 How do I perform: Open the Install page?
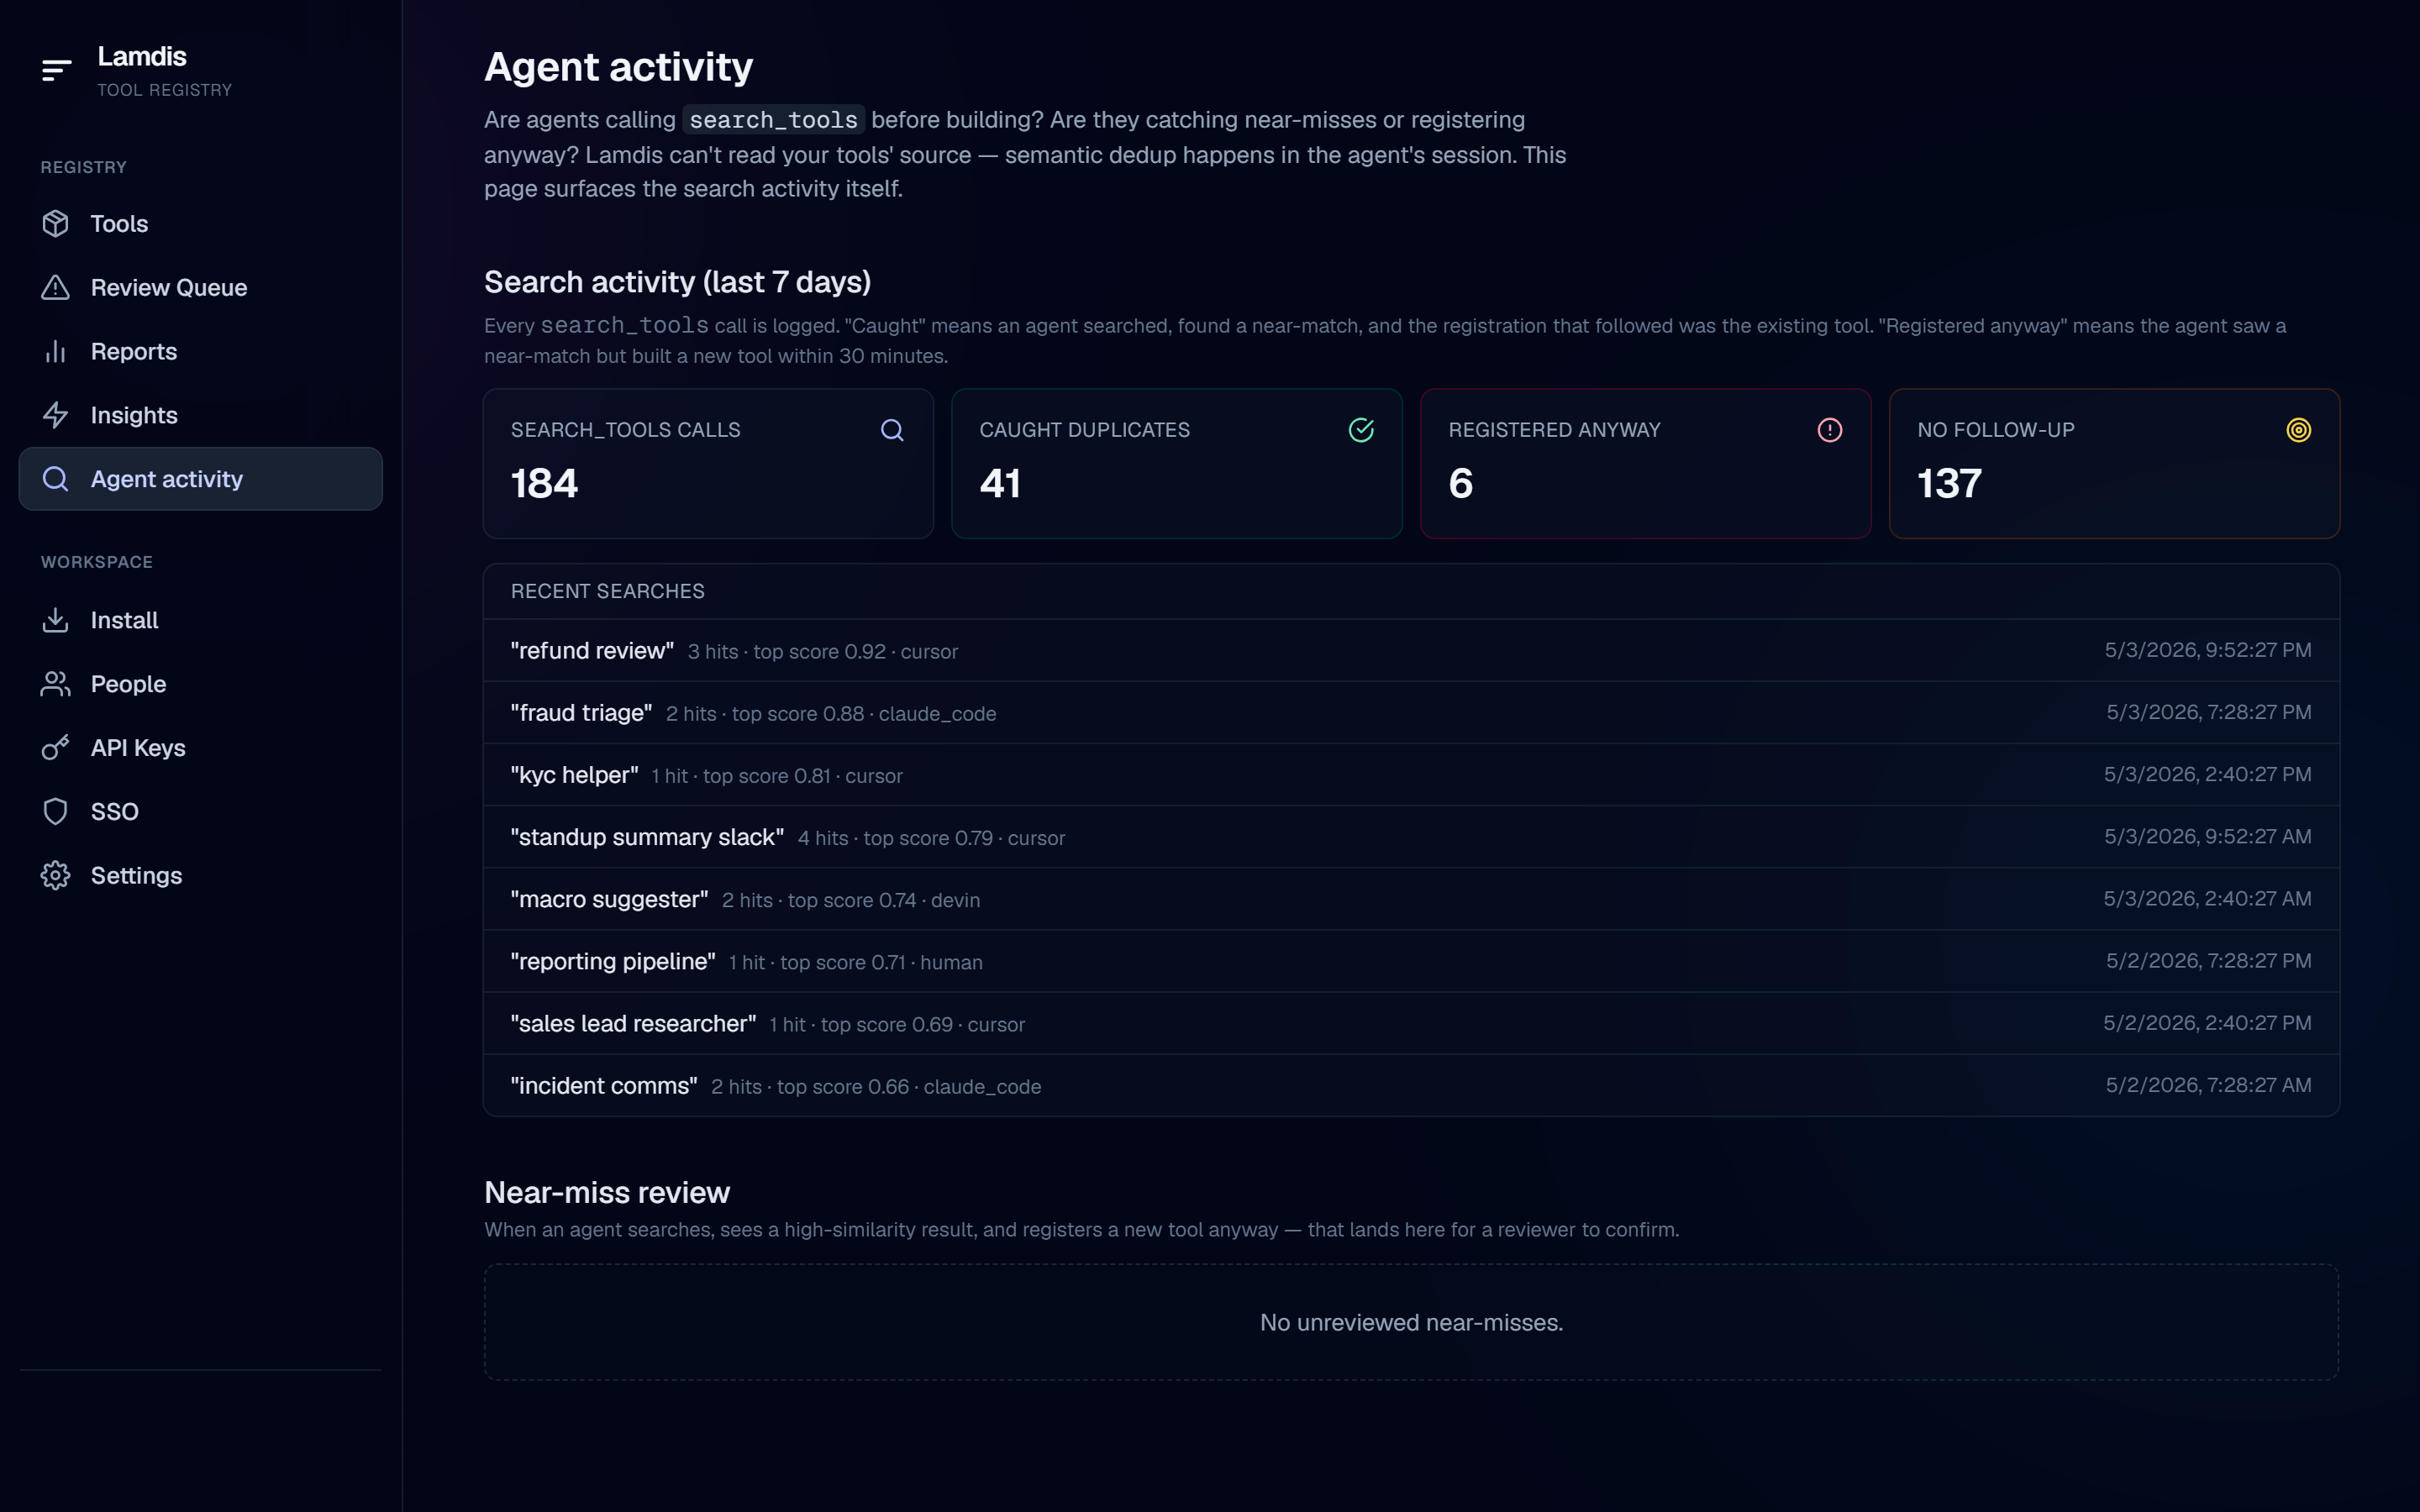coord(200,620)
